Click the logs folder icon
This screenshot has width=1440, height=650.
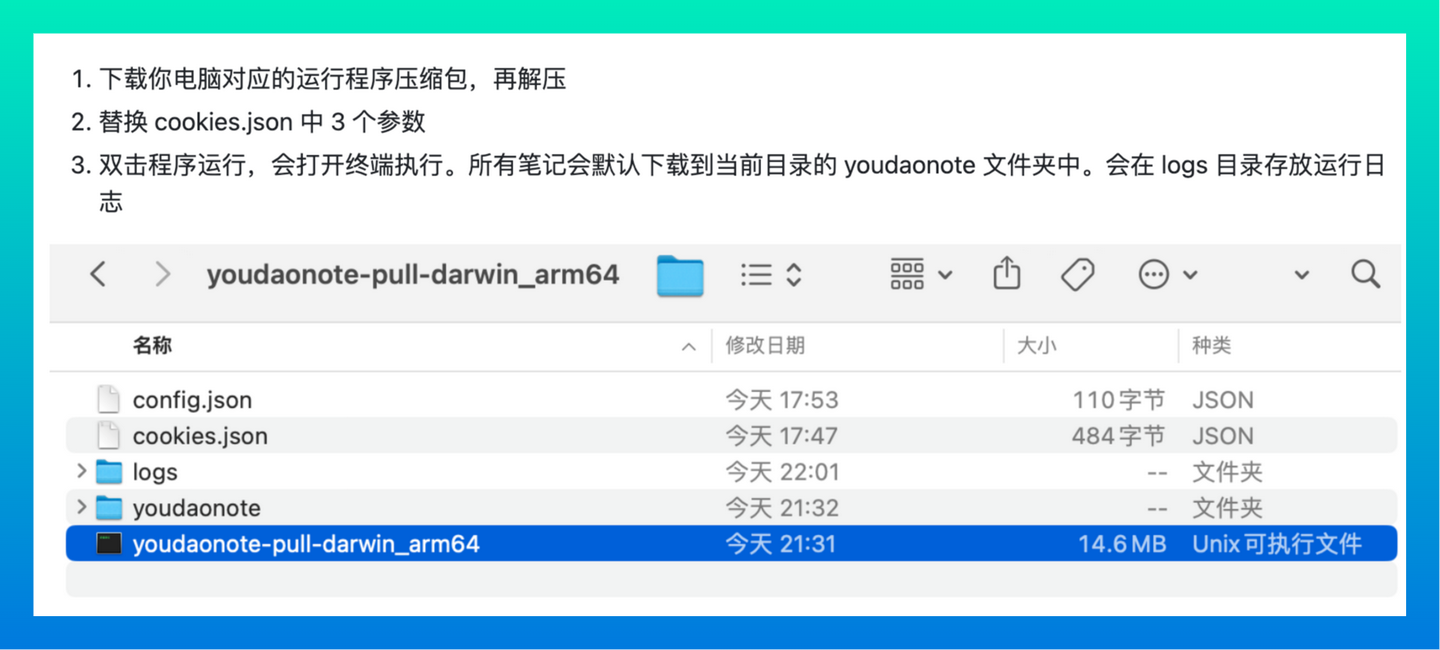coord(107,471)
